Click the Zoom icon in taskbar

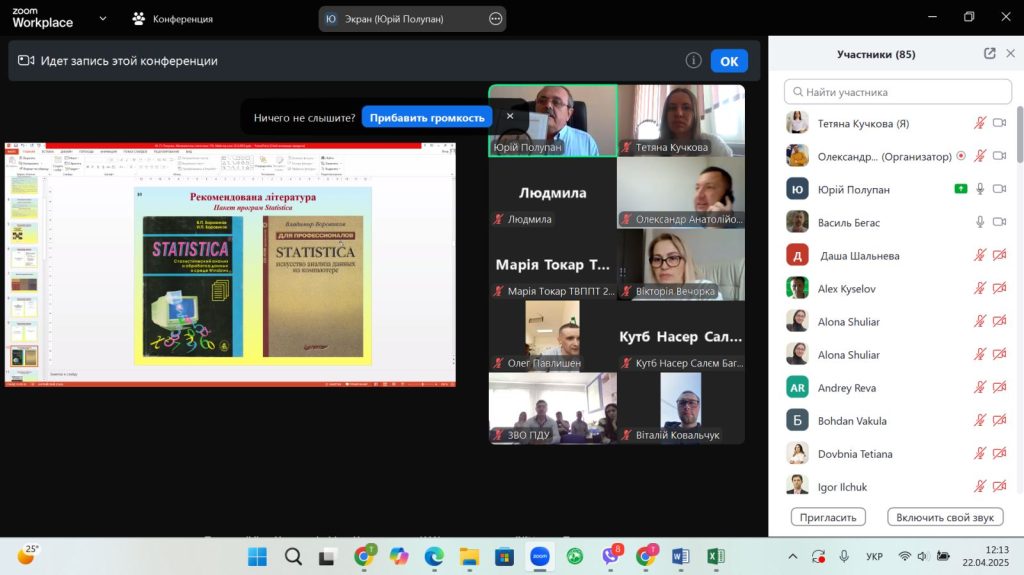[x=539, y=556]
